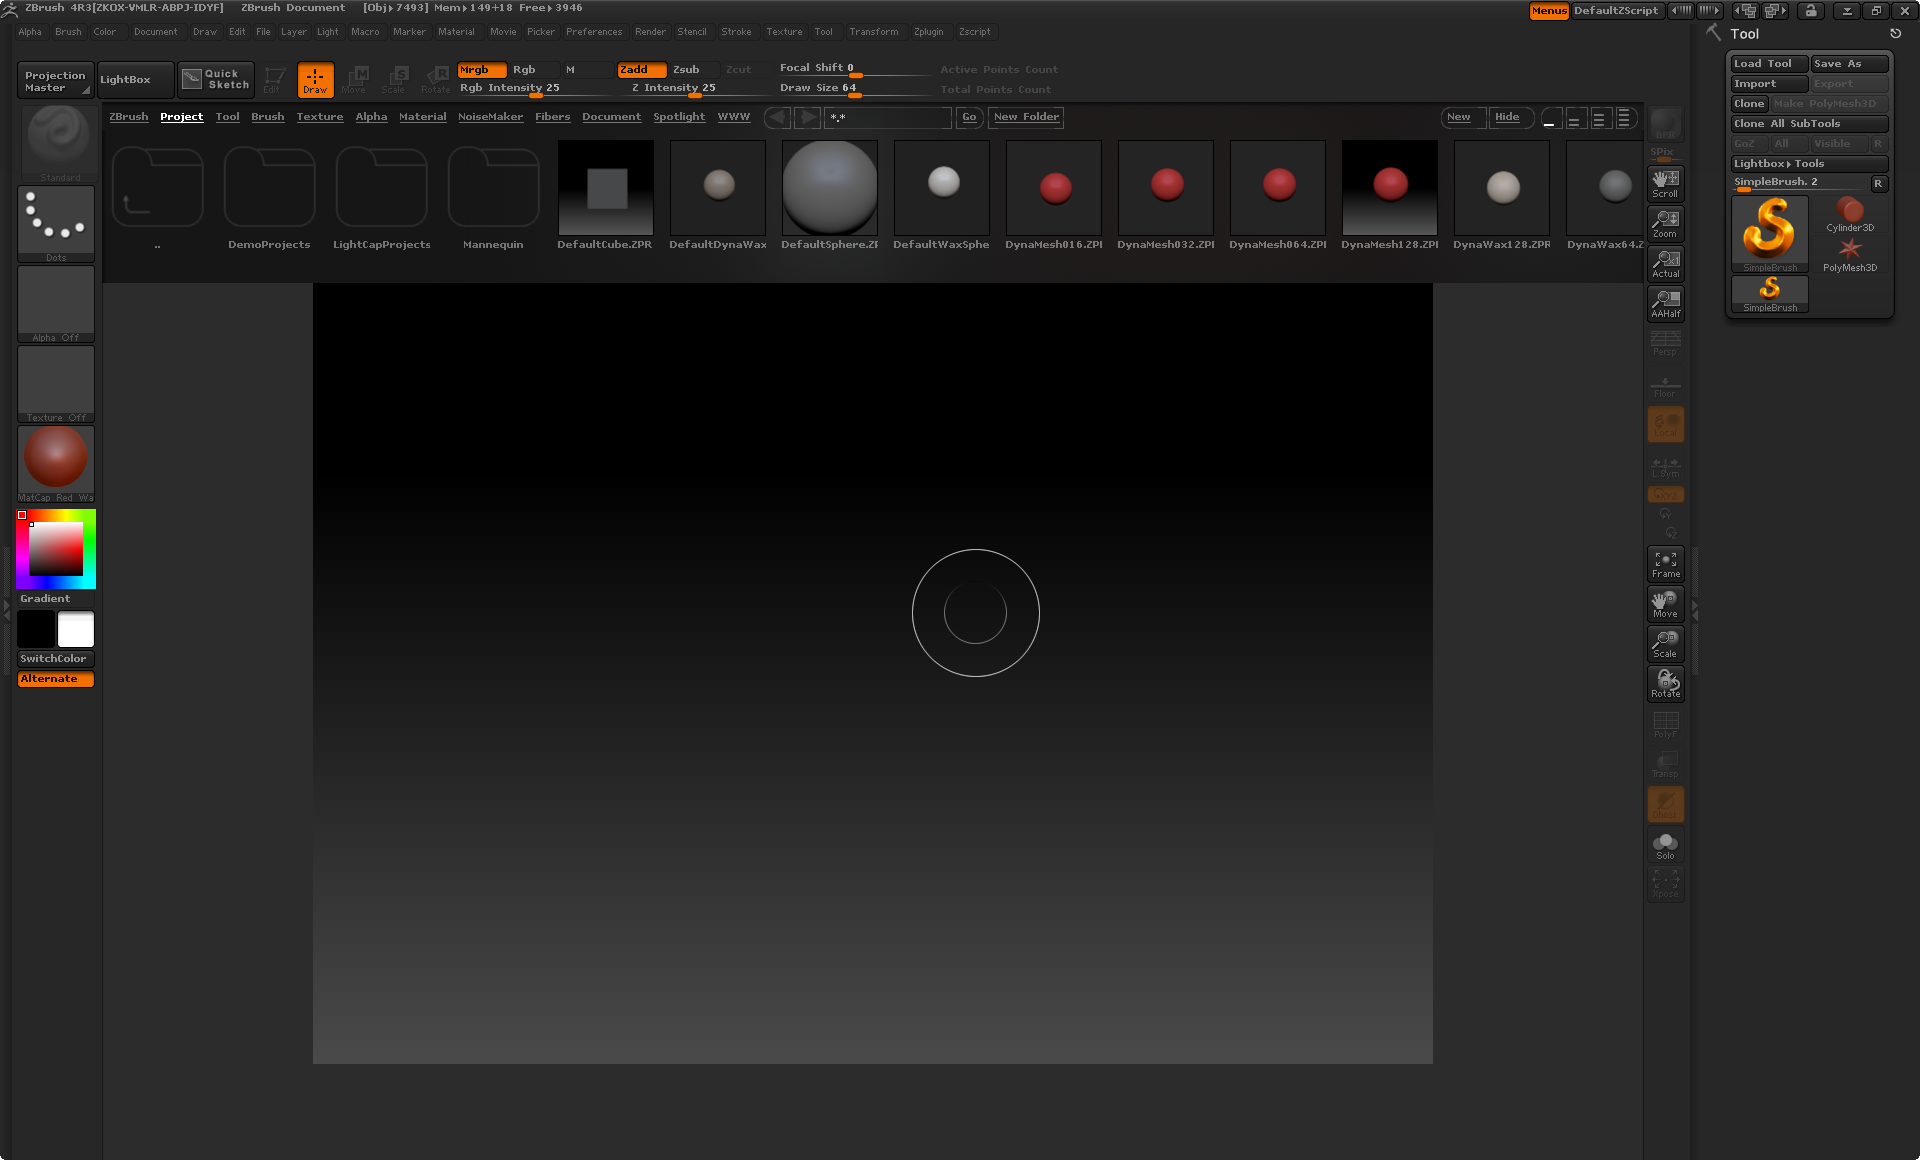Click the Scroll document icon
The height and width of the screenshot is (1160, 1920).
point(1665,183)
